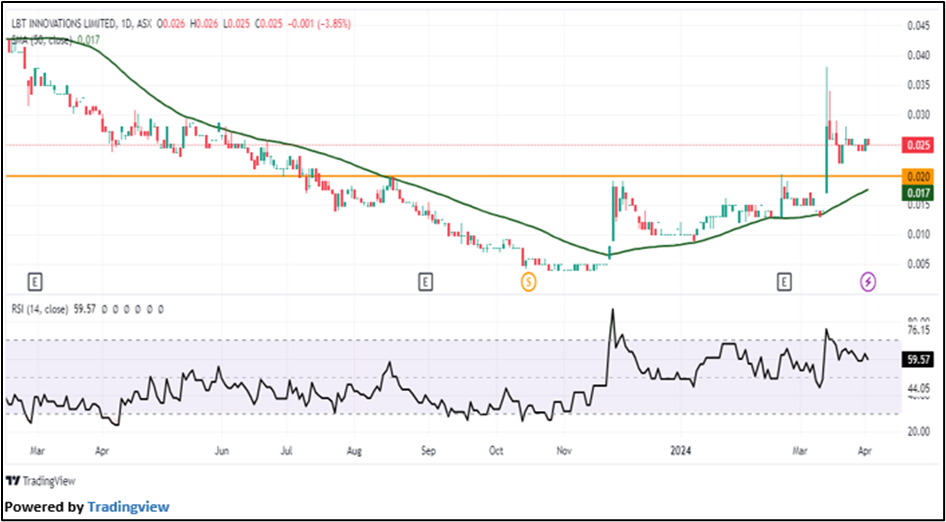Click the 2024 label on time axis
Screen dimensions: 946x522
tap(680, 450)
